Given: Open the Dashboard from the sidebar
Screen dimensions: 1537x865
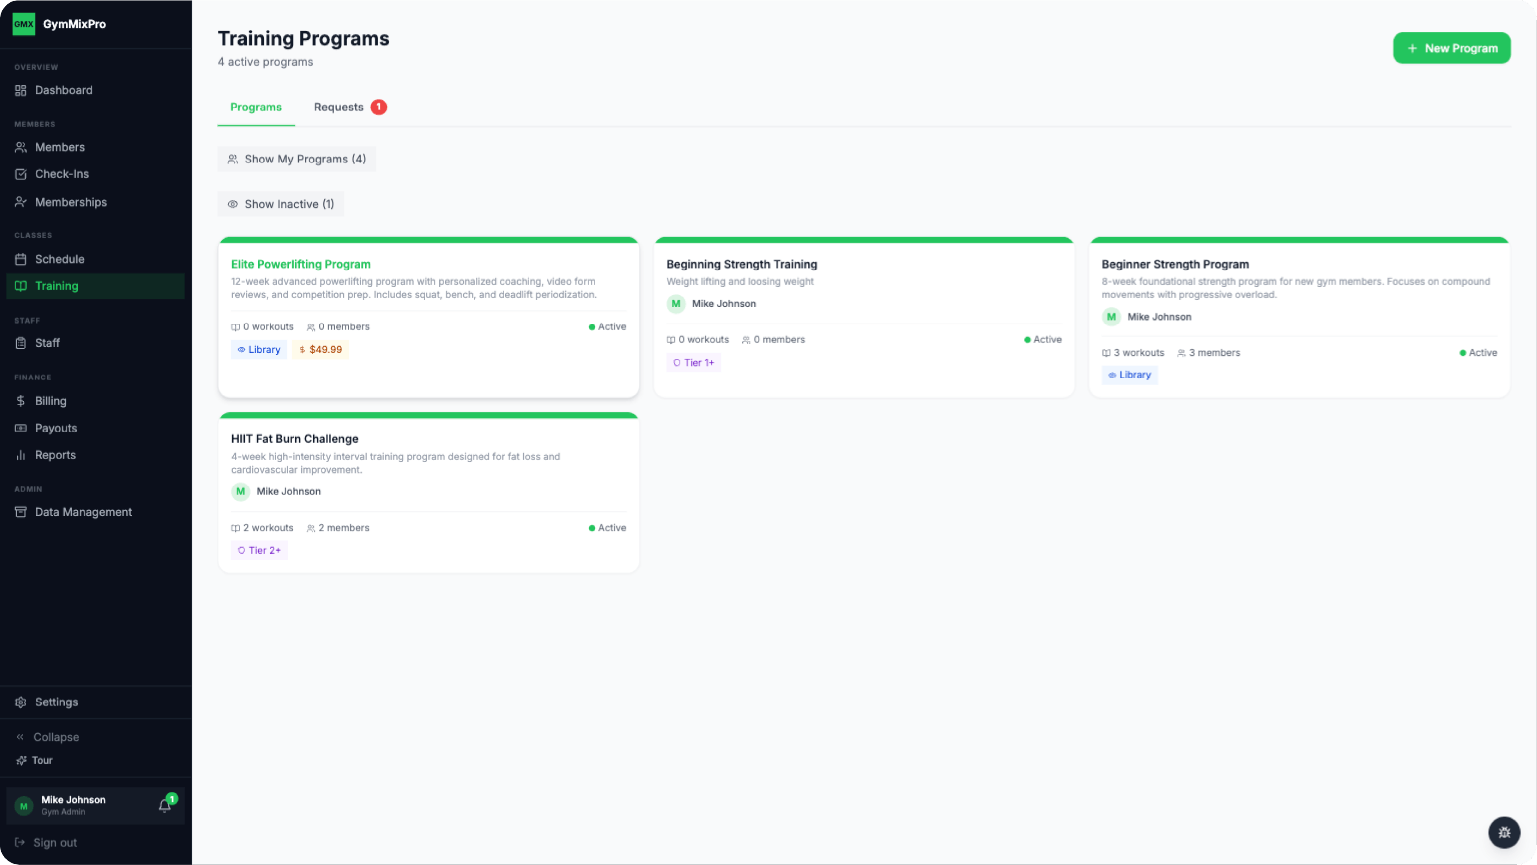Looking at the screenshot, I should (64, 90).
